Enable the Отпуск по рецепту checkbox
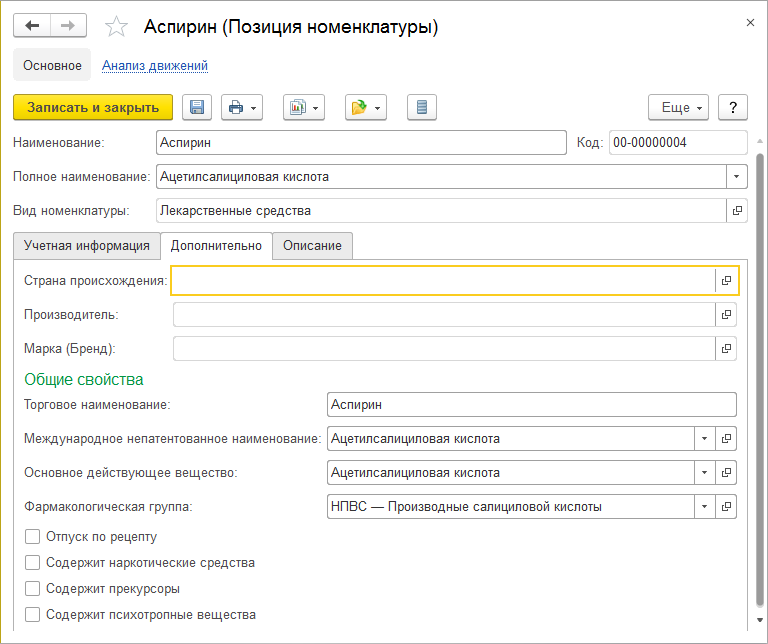The height and width of the screenshot is (644, 768). click(x=33, y=536)
